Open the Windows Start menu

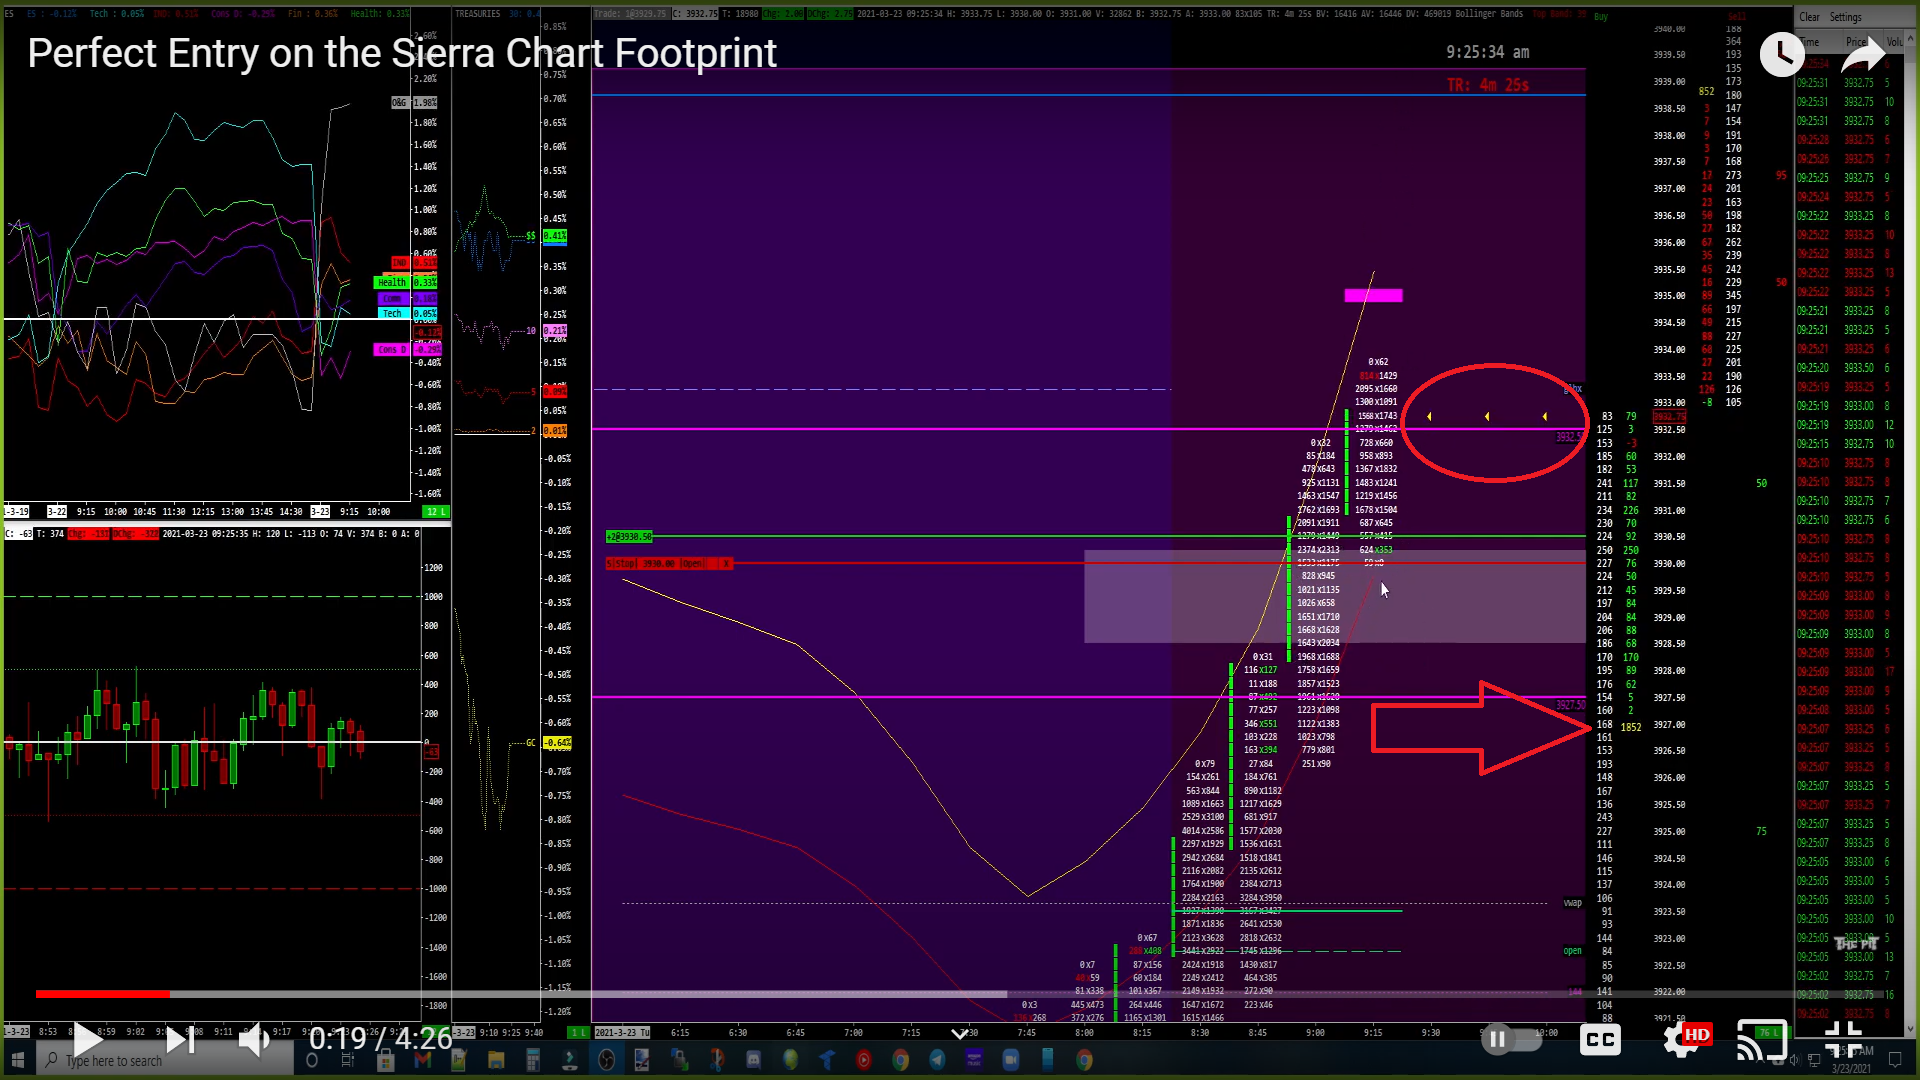[x=17, y=1060]
